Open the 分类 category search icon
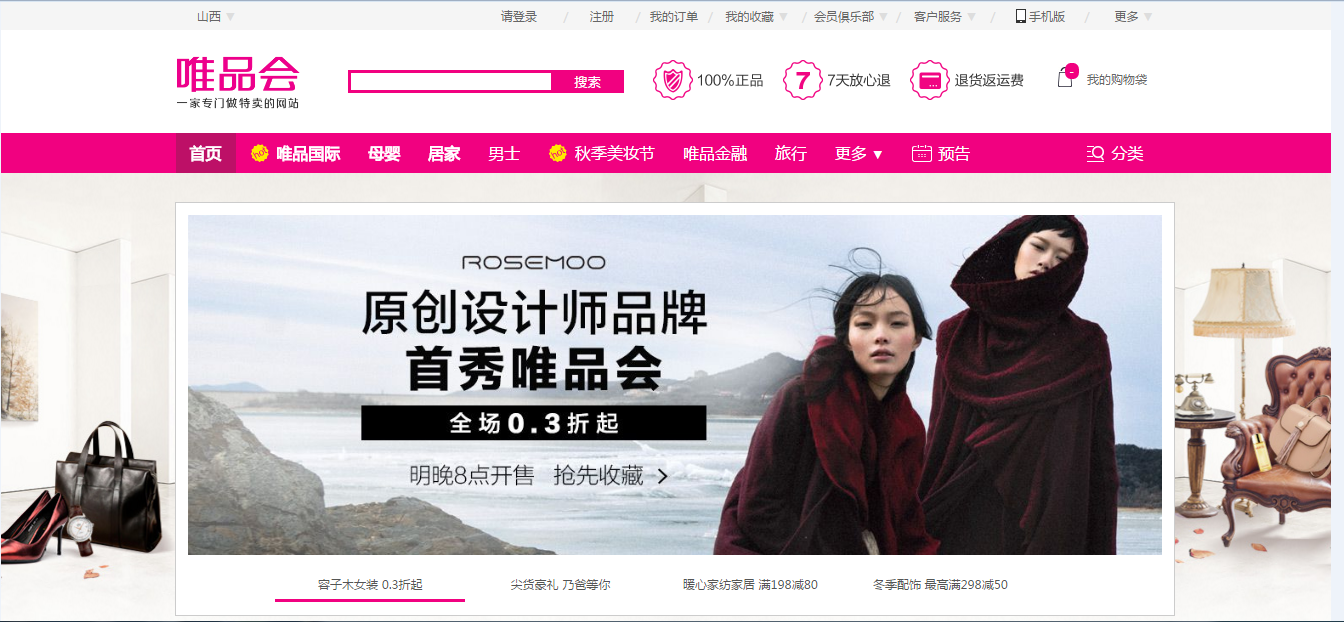Viewport: 1344px width, 622px height. pyautogui.click(x=1095, y=154)
